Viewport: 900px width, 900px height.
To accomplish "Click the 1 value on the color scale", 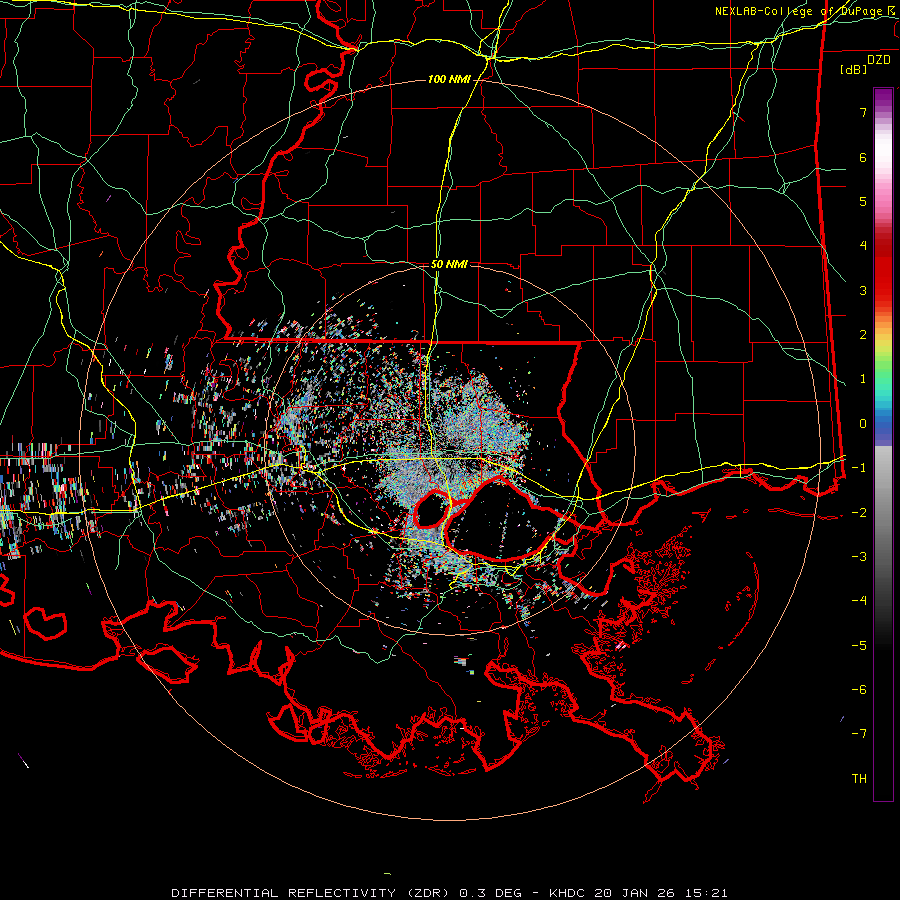I will [x=863, y=379].
